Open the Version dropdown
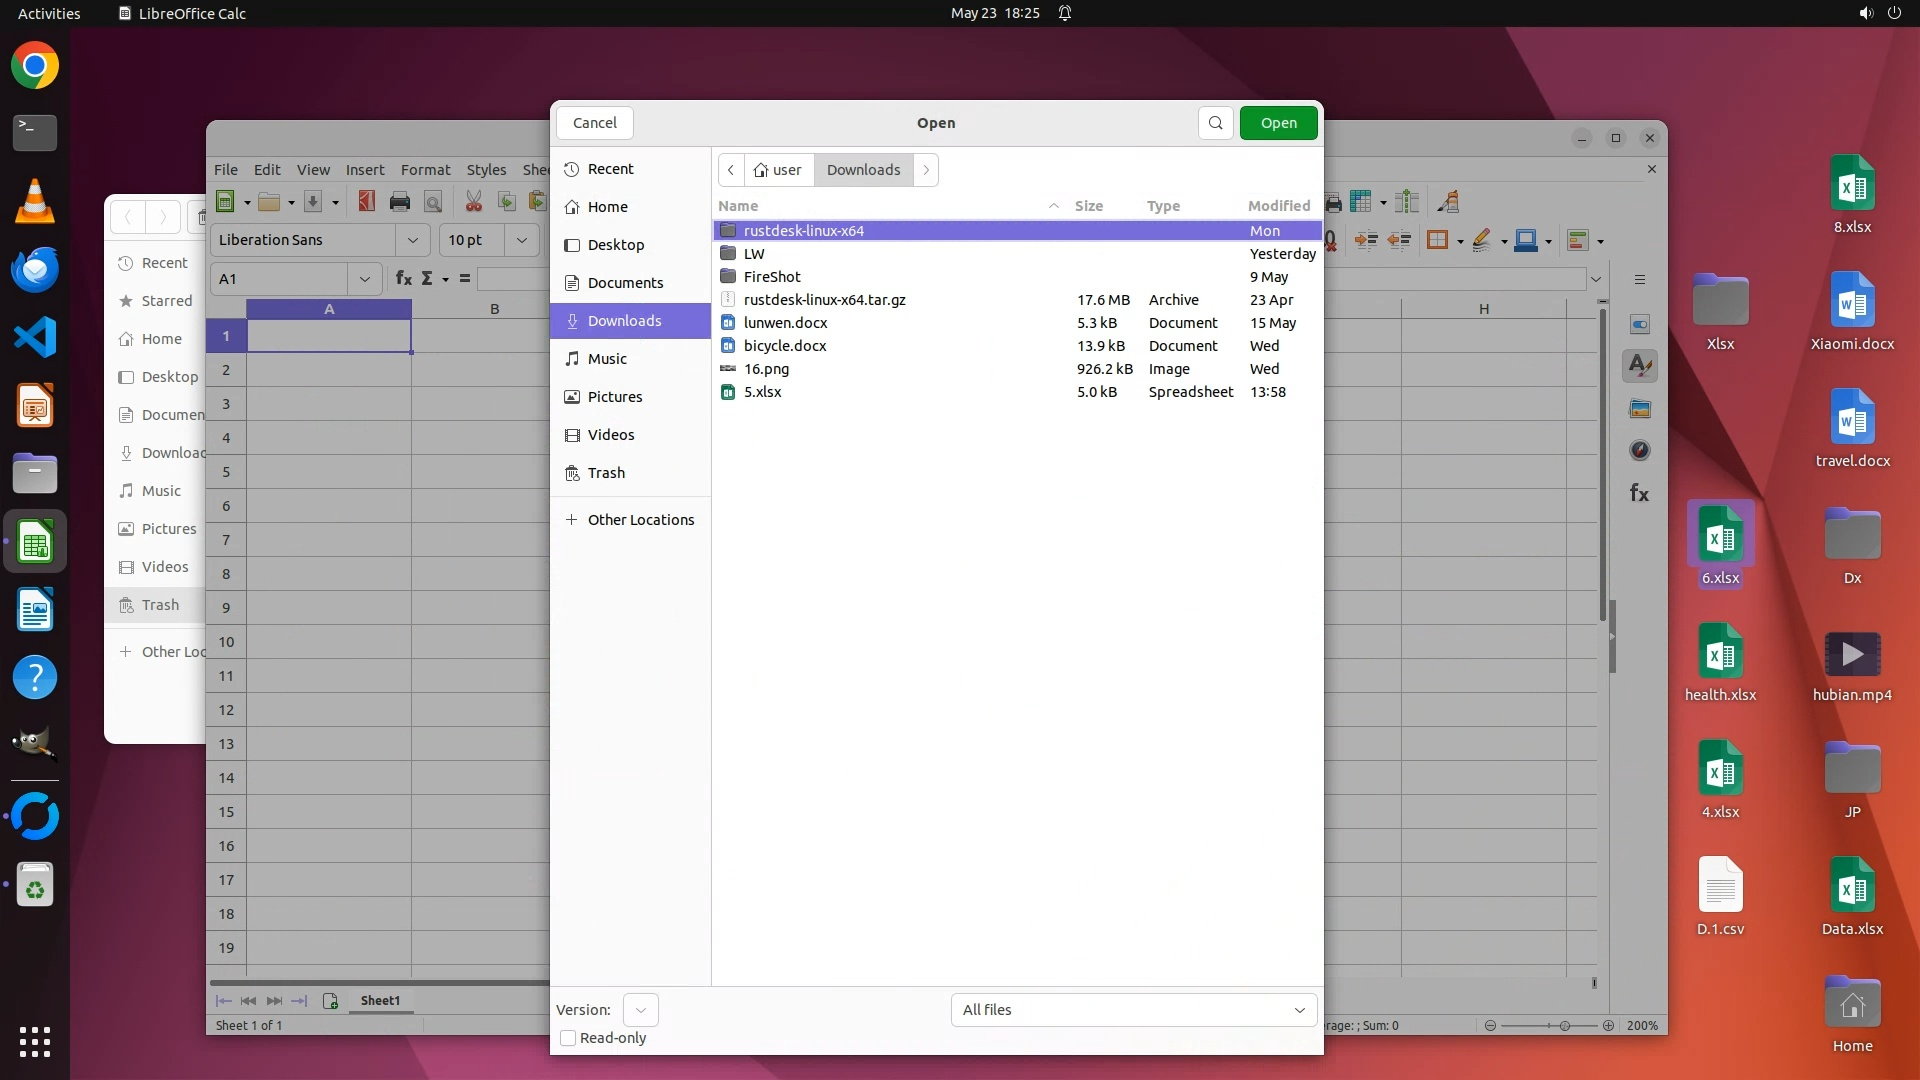The height and width of the screenshot is (1080, 1920). click(640, 1010)
